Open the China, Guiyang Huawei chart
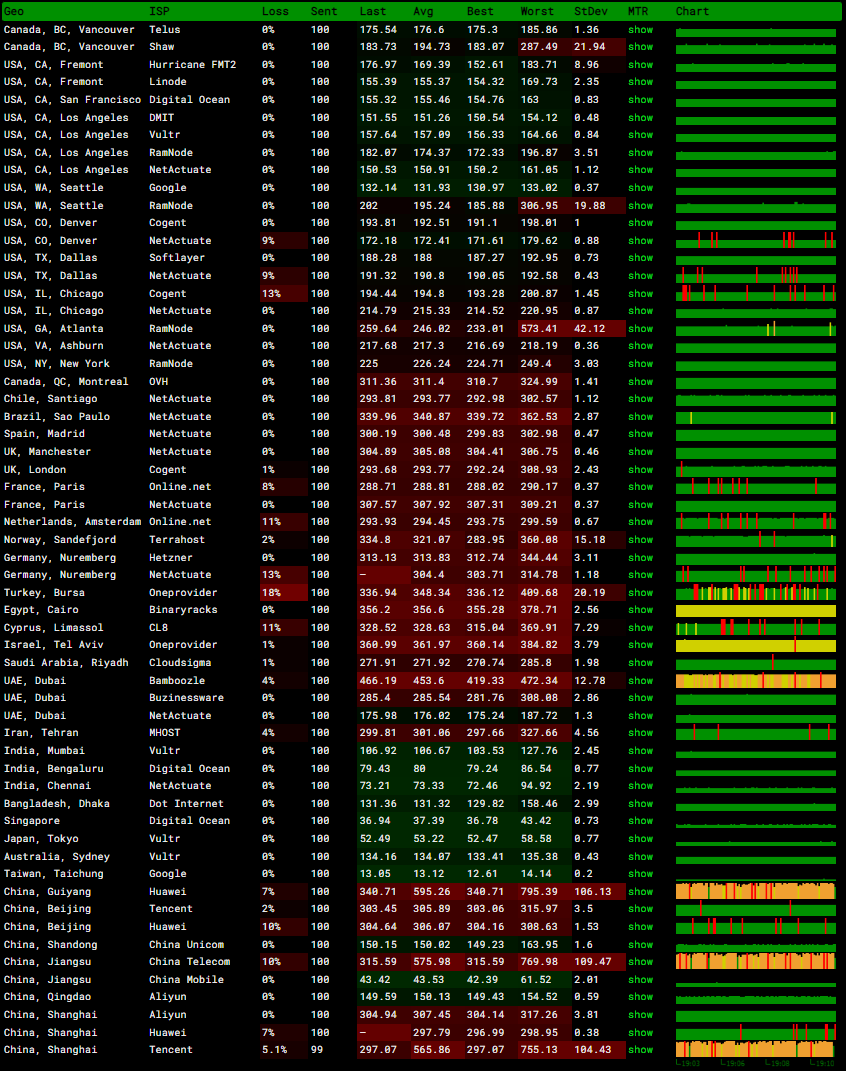846x1071 pixels. [x=755, y=892]
